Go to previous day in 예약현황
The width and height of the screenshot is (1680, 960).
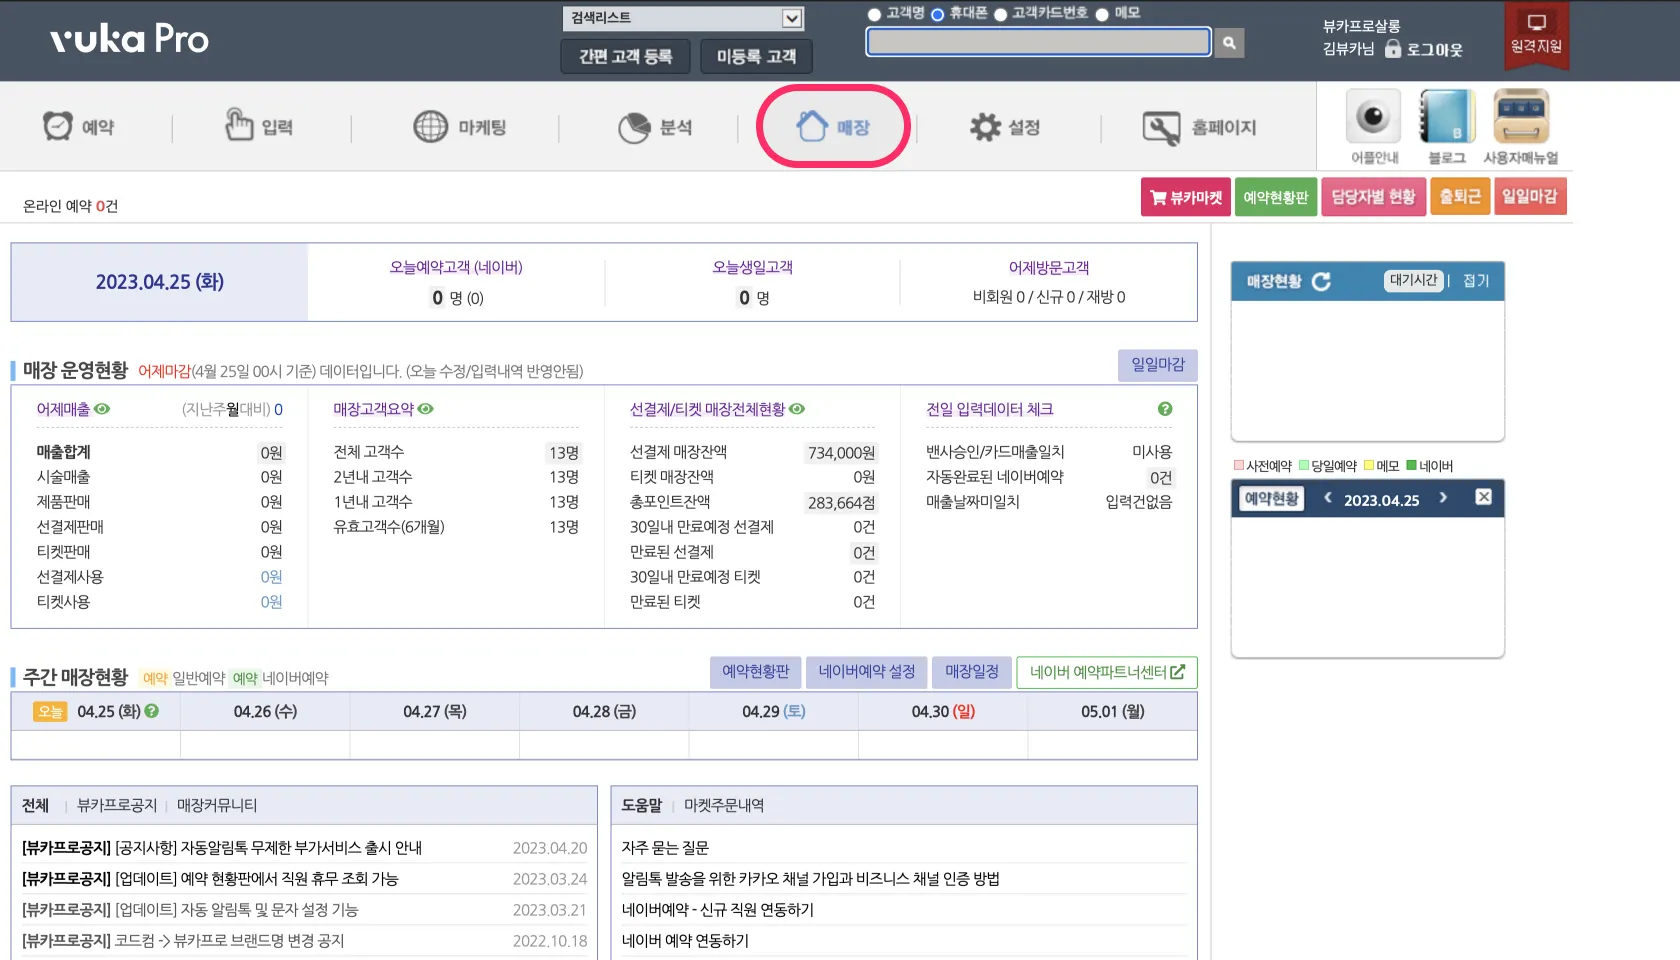click(x=1327, y=498)
